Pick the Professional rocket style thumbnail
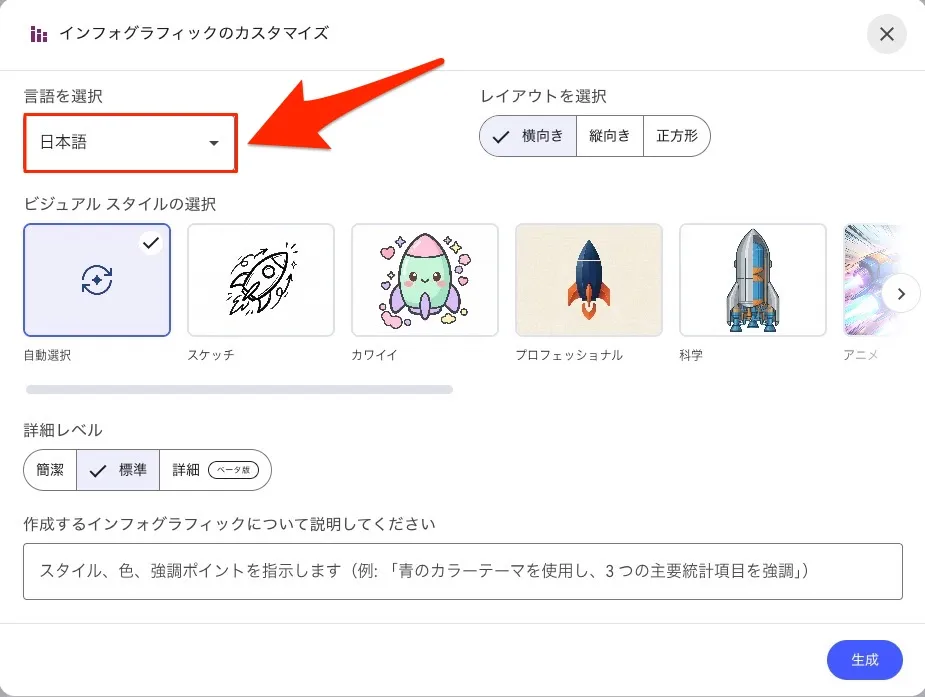Viewport: 925px width, 697px height. [x=589, y=280]
